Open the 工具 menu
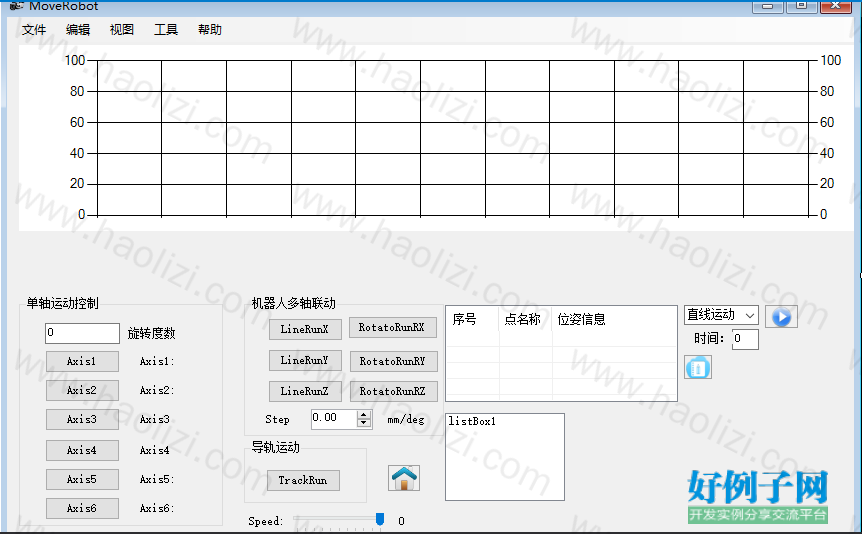This screenshot has width=862, height=534. [x=165, y=30]
